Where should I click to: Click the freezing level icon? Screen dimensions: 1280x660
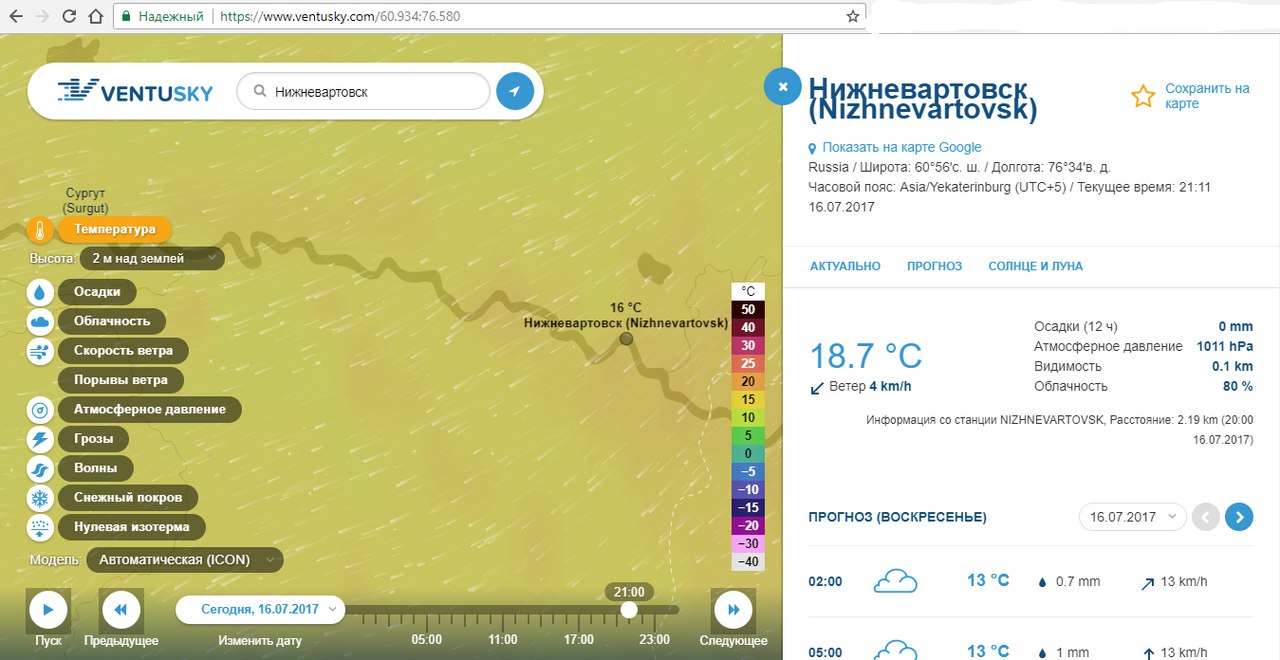click(40, 527)
